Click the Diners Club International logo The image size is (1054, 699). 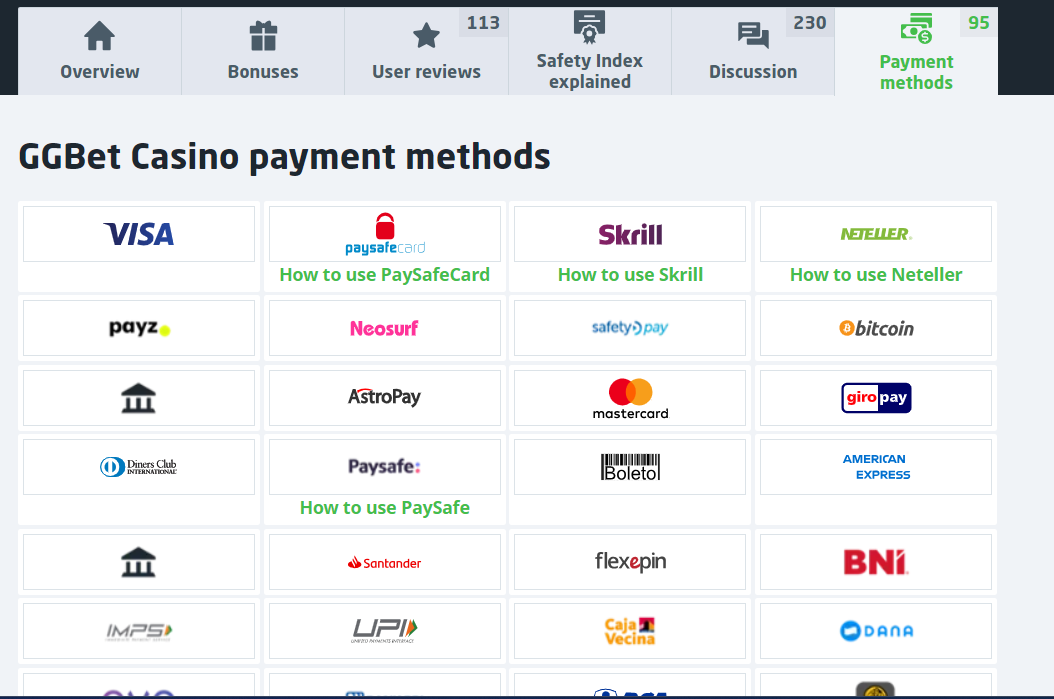point(139,467)
